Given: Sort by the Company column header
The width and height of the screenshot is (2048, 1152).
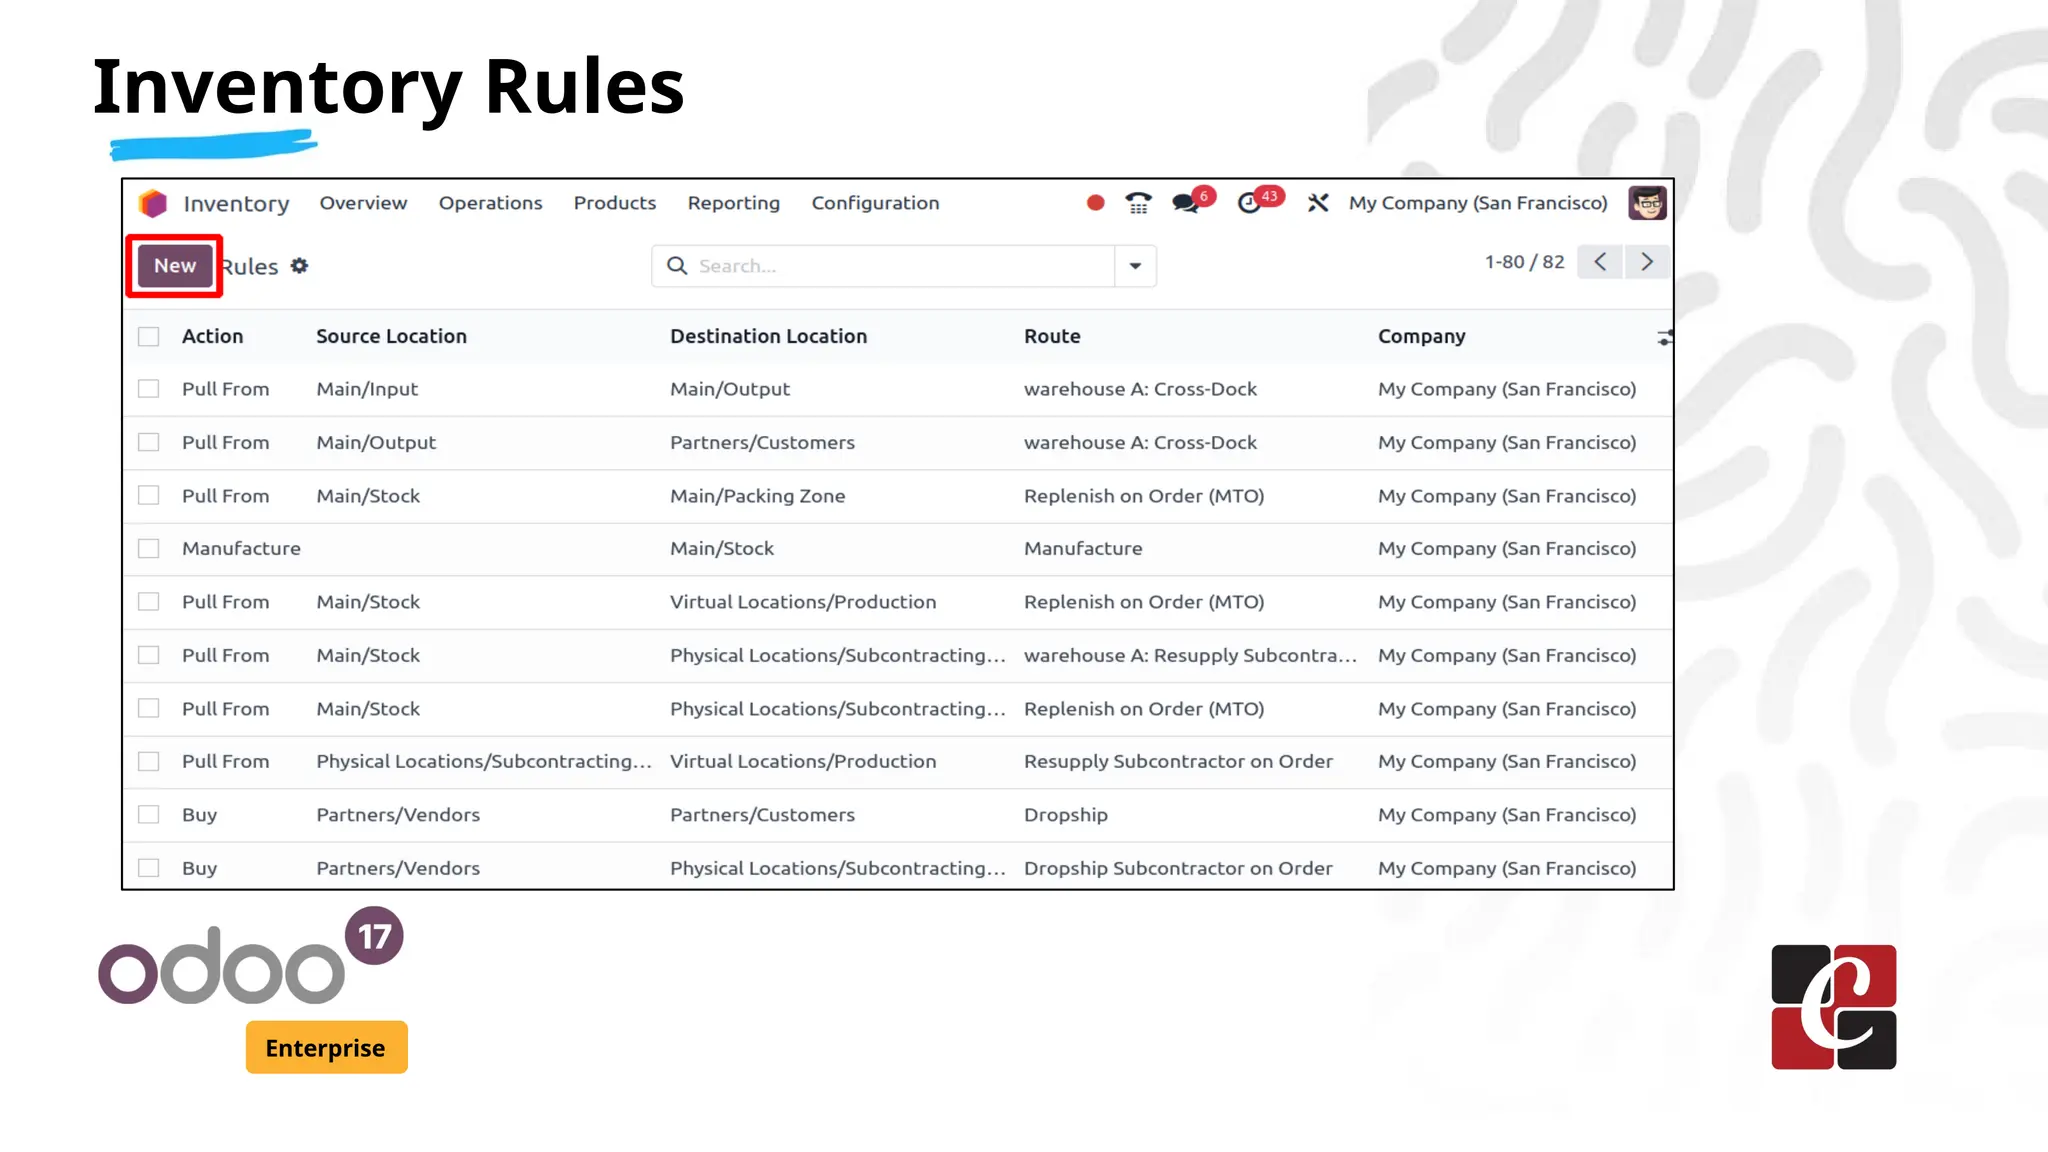Looking at the screenshot, I should 1421,337.
